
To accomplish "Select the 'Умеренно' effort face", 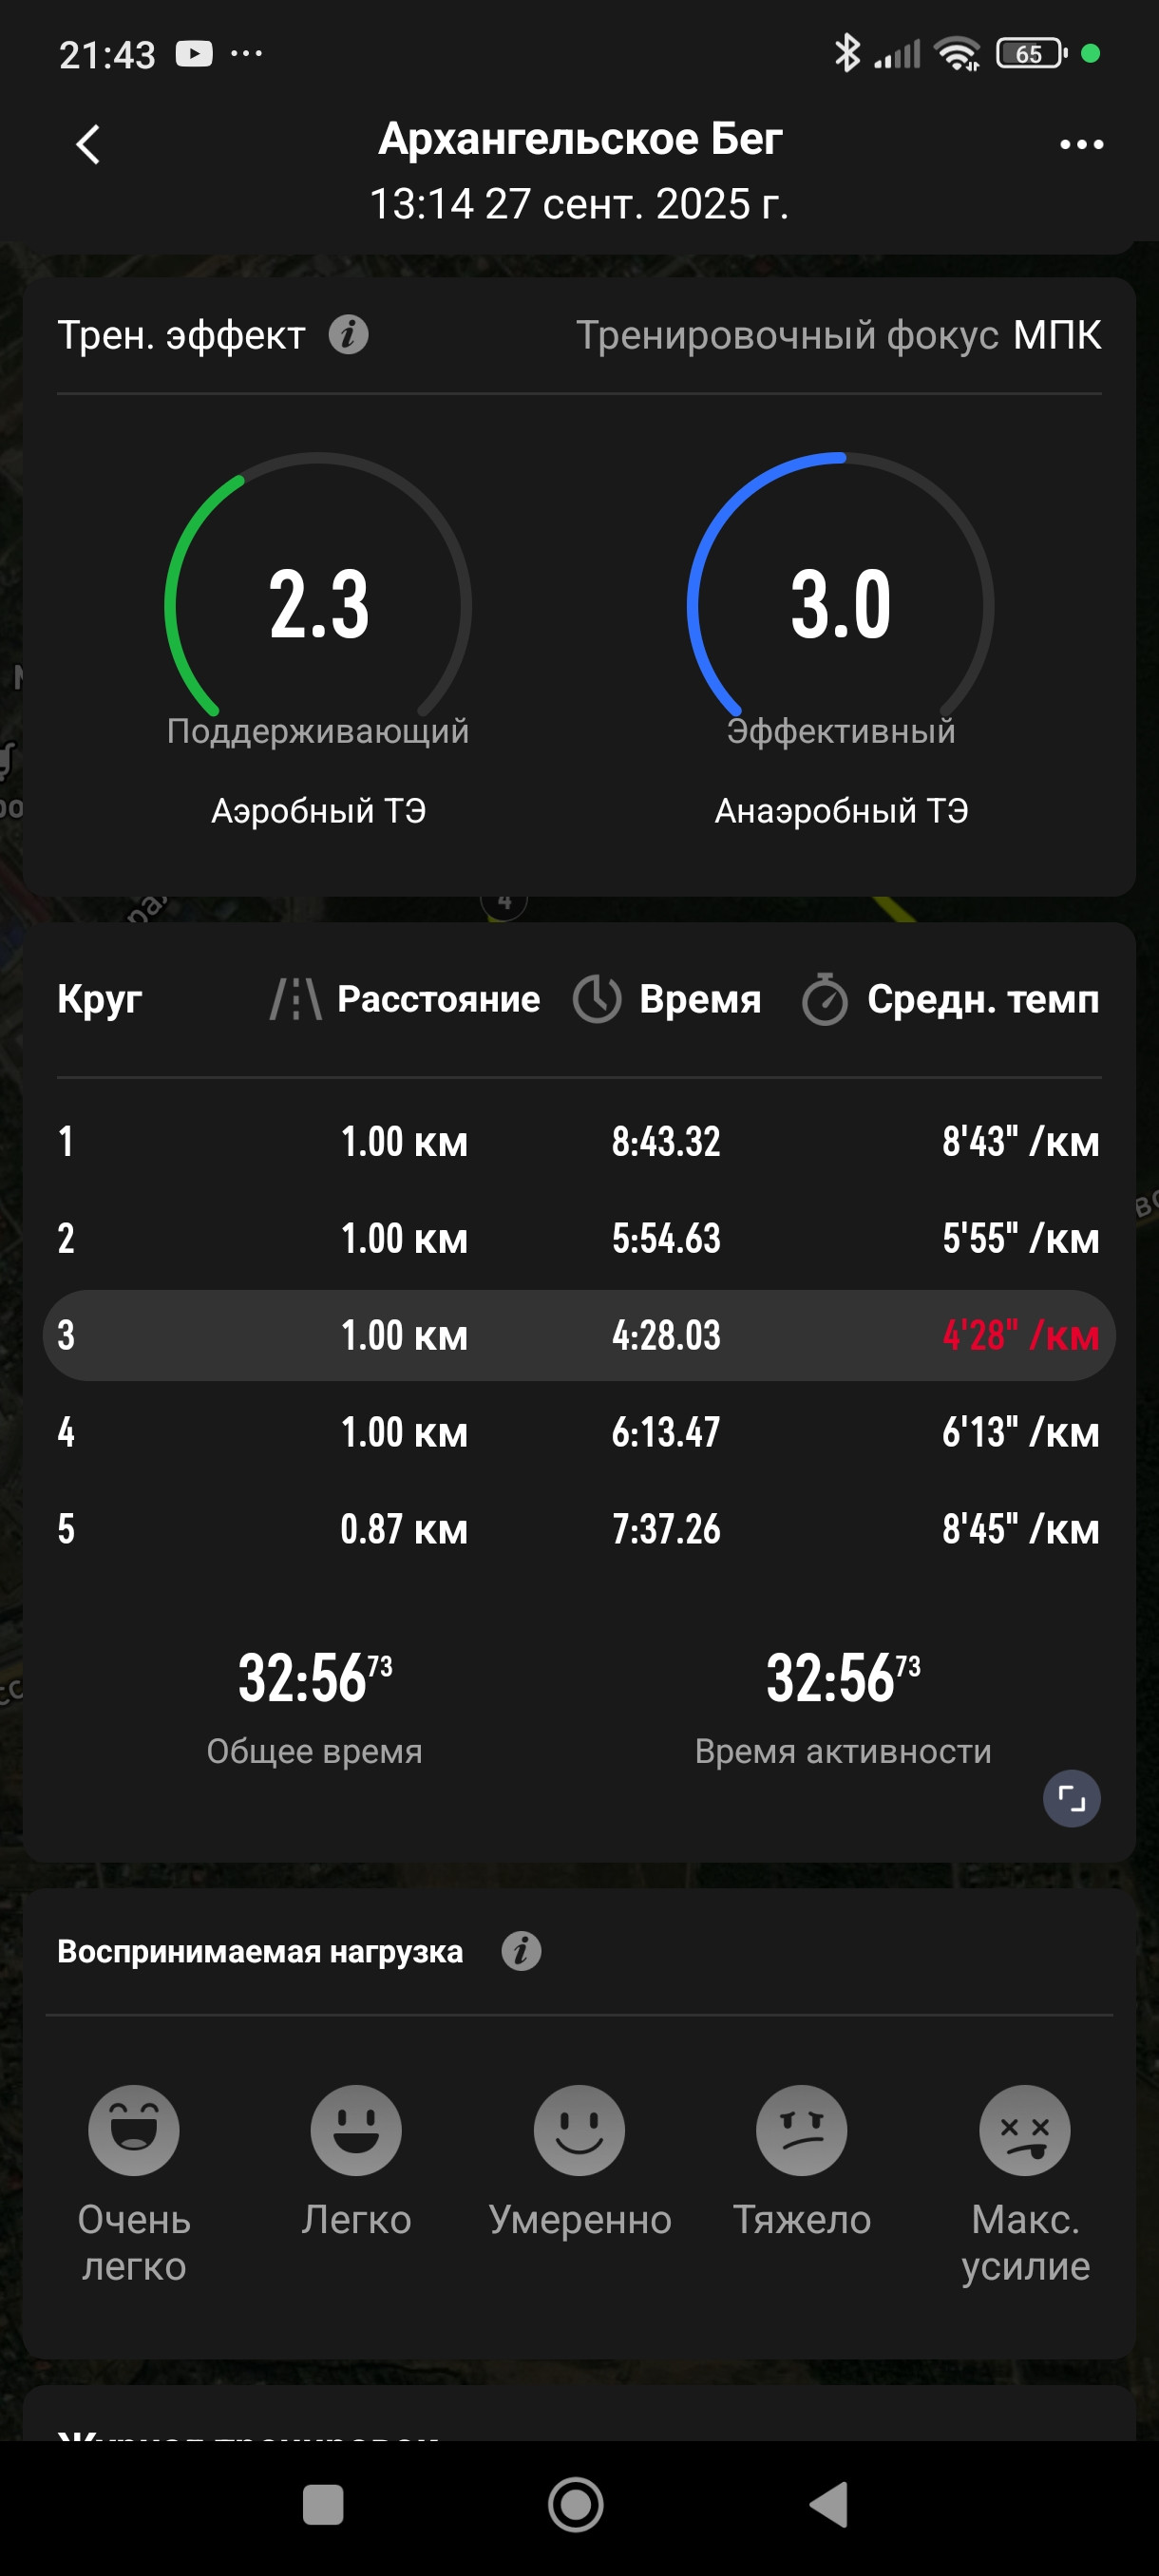I will 579,2130.
